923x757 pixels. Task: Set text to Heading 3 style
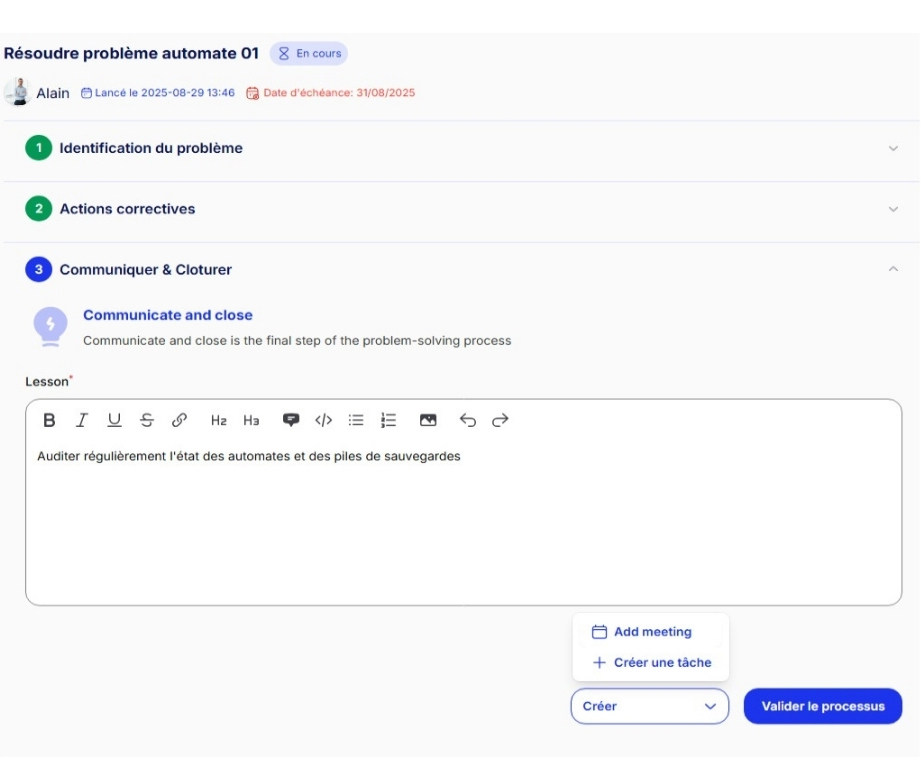click(251, 421)
